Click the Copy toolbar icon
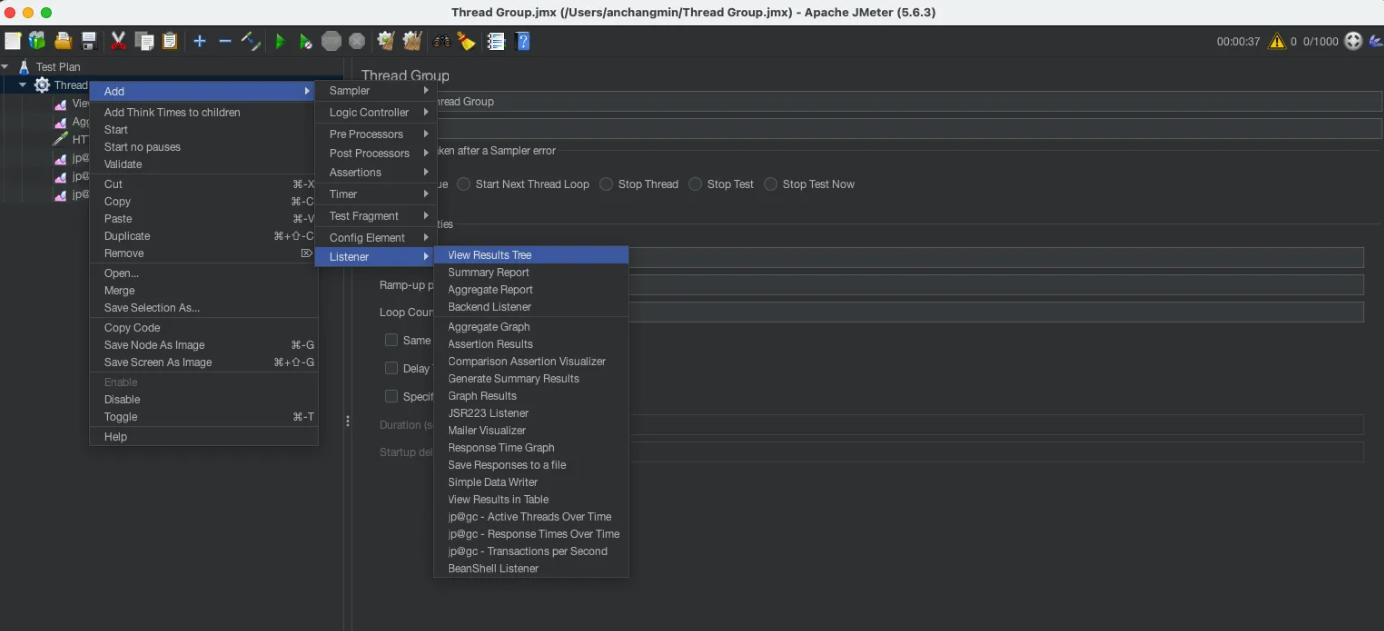Image resolution: width=1384 pixels, height=631 pixels. [x=144, y=41]
